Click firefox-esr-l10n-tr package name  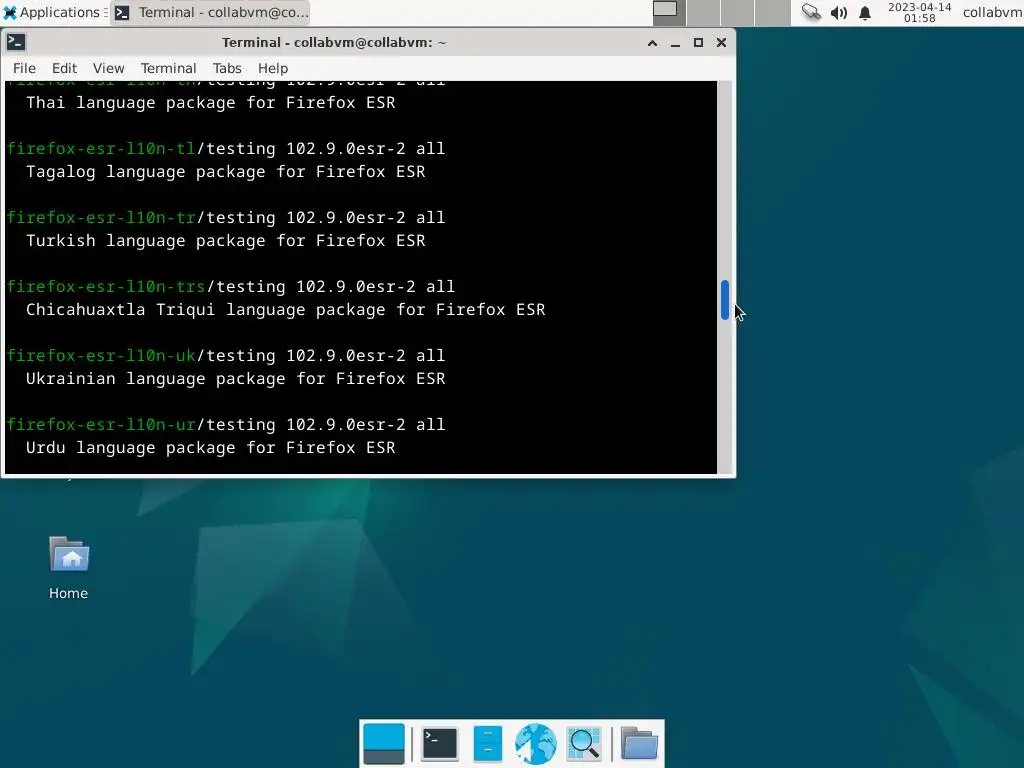[x=101, y=217]
